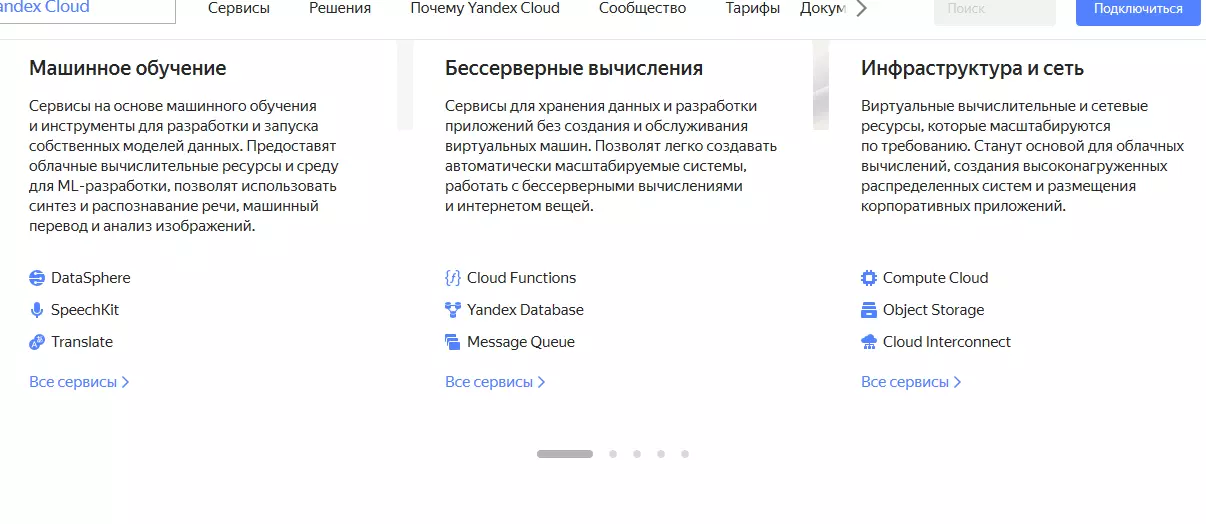
Task: Go to the fourth carousel slide dot
Action: click(x=661, y=454)
